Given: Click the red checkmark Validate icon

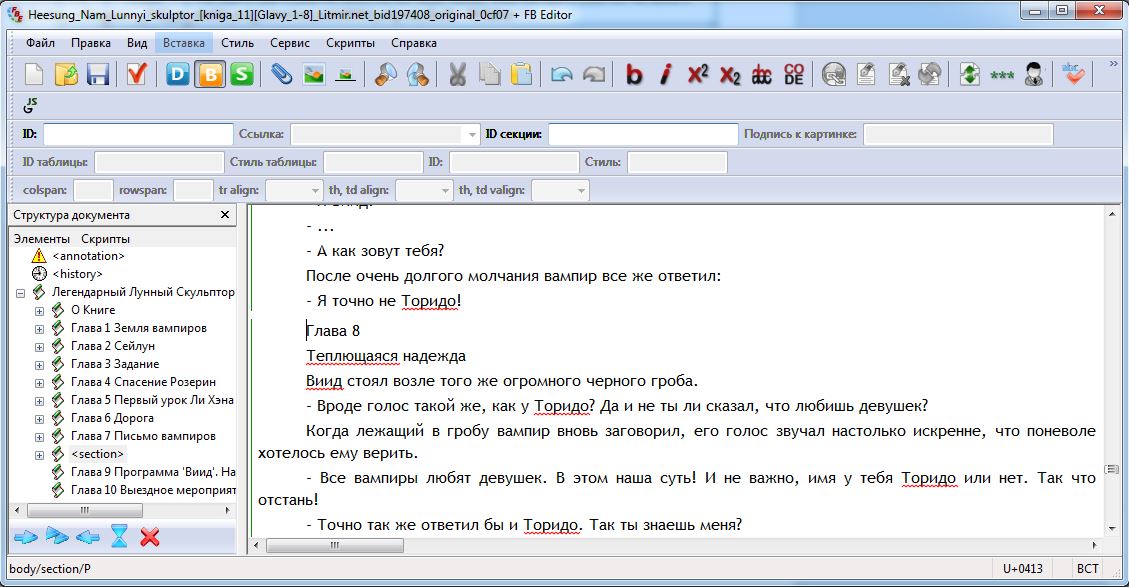Looking at the screenshot, I should coord(137,75).
